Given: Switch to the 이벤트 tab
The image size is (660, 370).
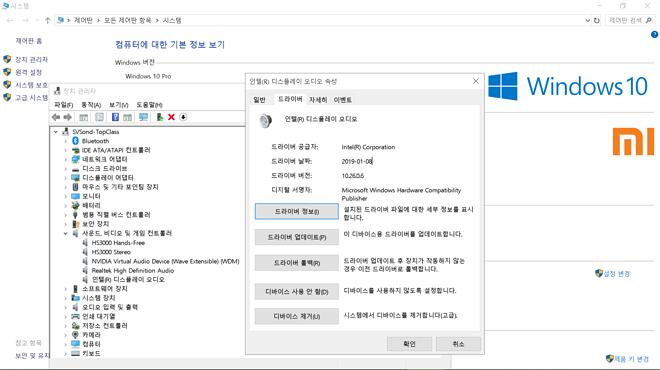Looking at the screenshot, I should click(343, 100).
